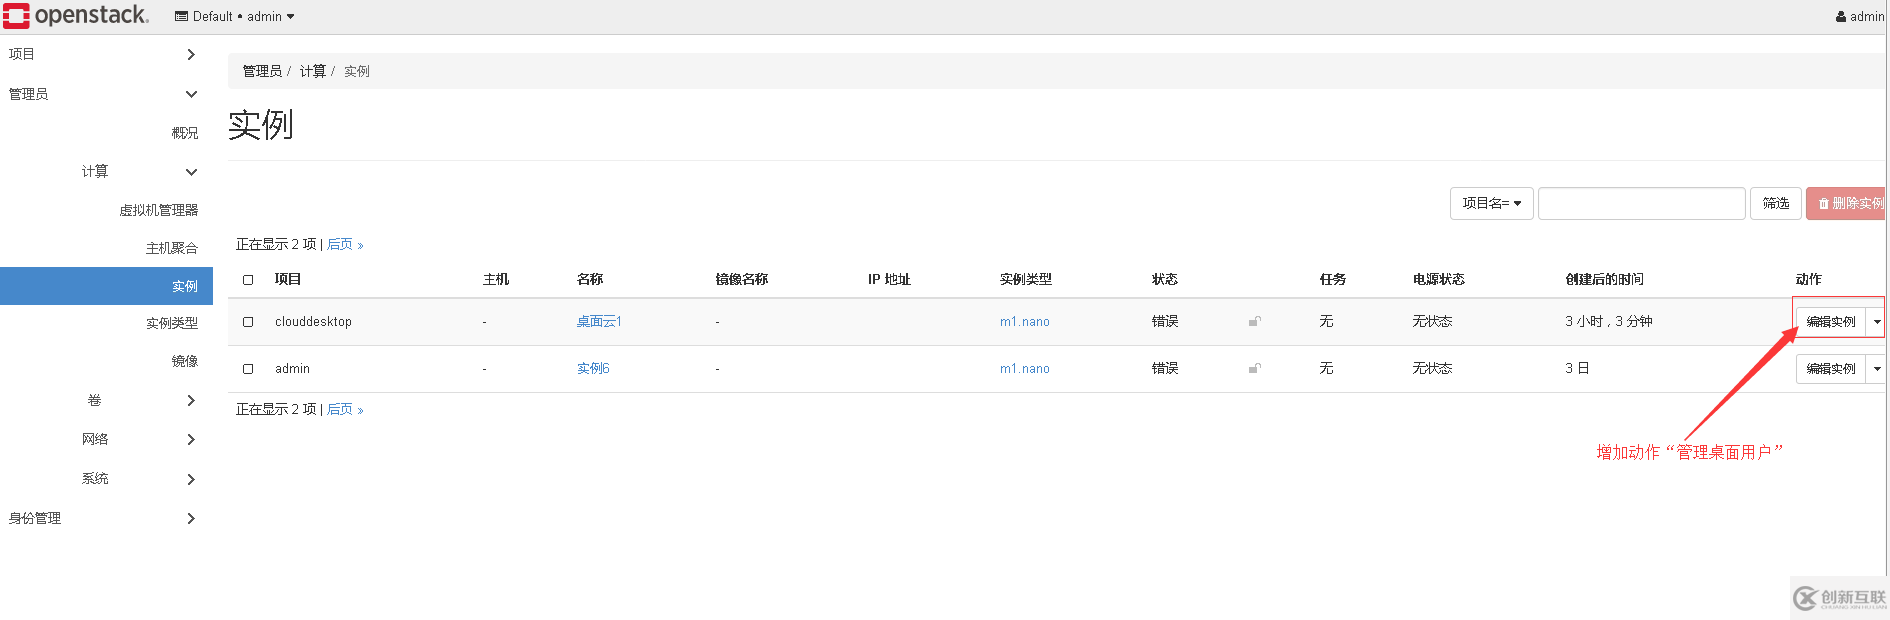This screenshot has width=1890, height=620.
Task: Open admin user menu at top right
Action: (x=1861, y=17)
